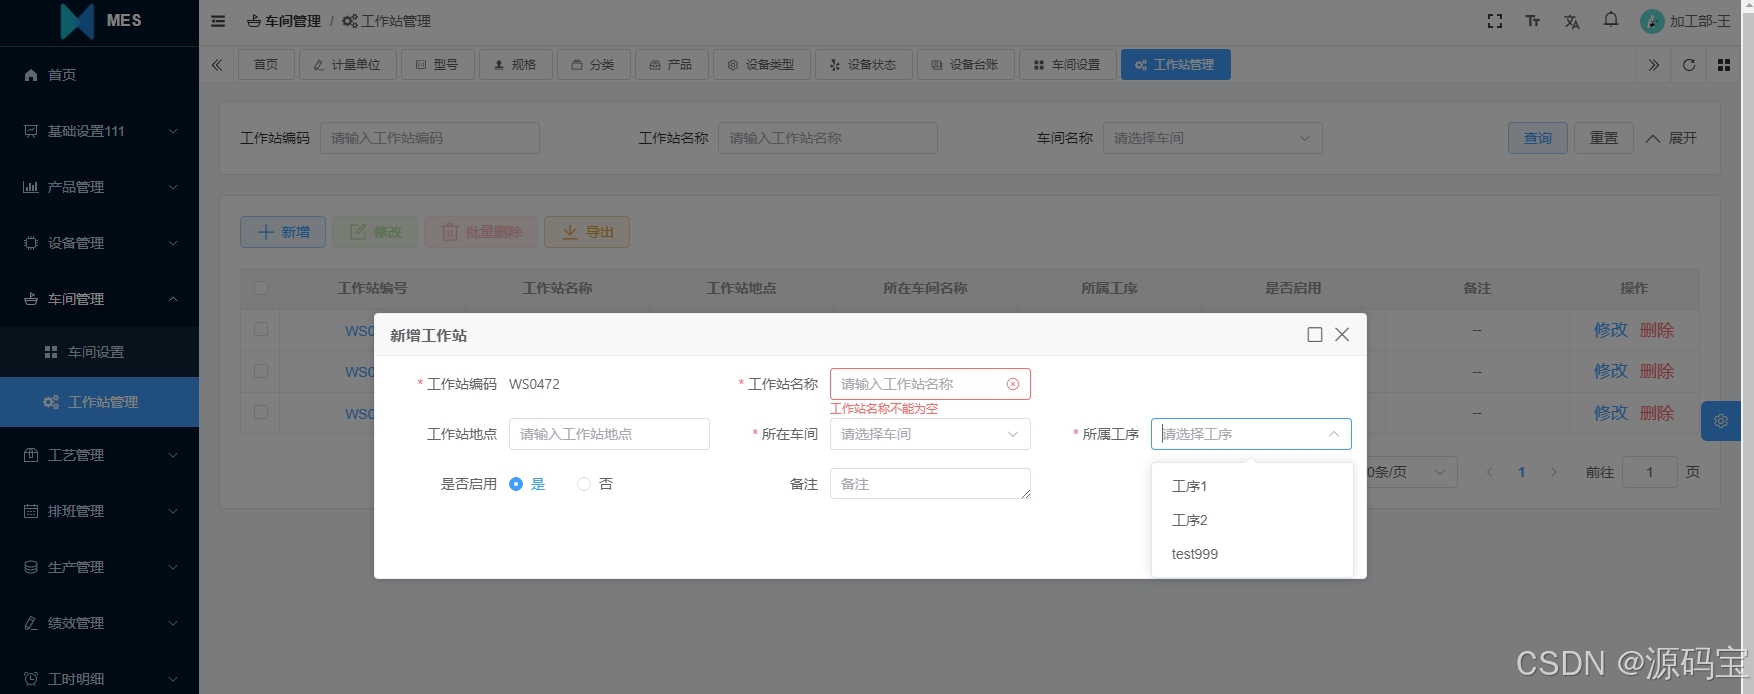This screenshot has width=1754, height=694.
Task: Switch to the 首页 tab
Action: pyautogui.click(x=266, y=65)
